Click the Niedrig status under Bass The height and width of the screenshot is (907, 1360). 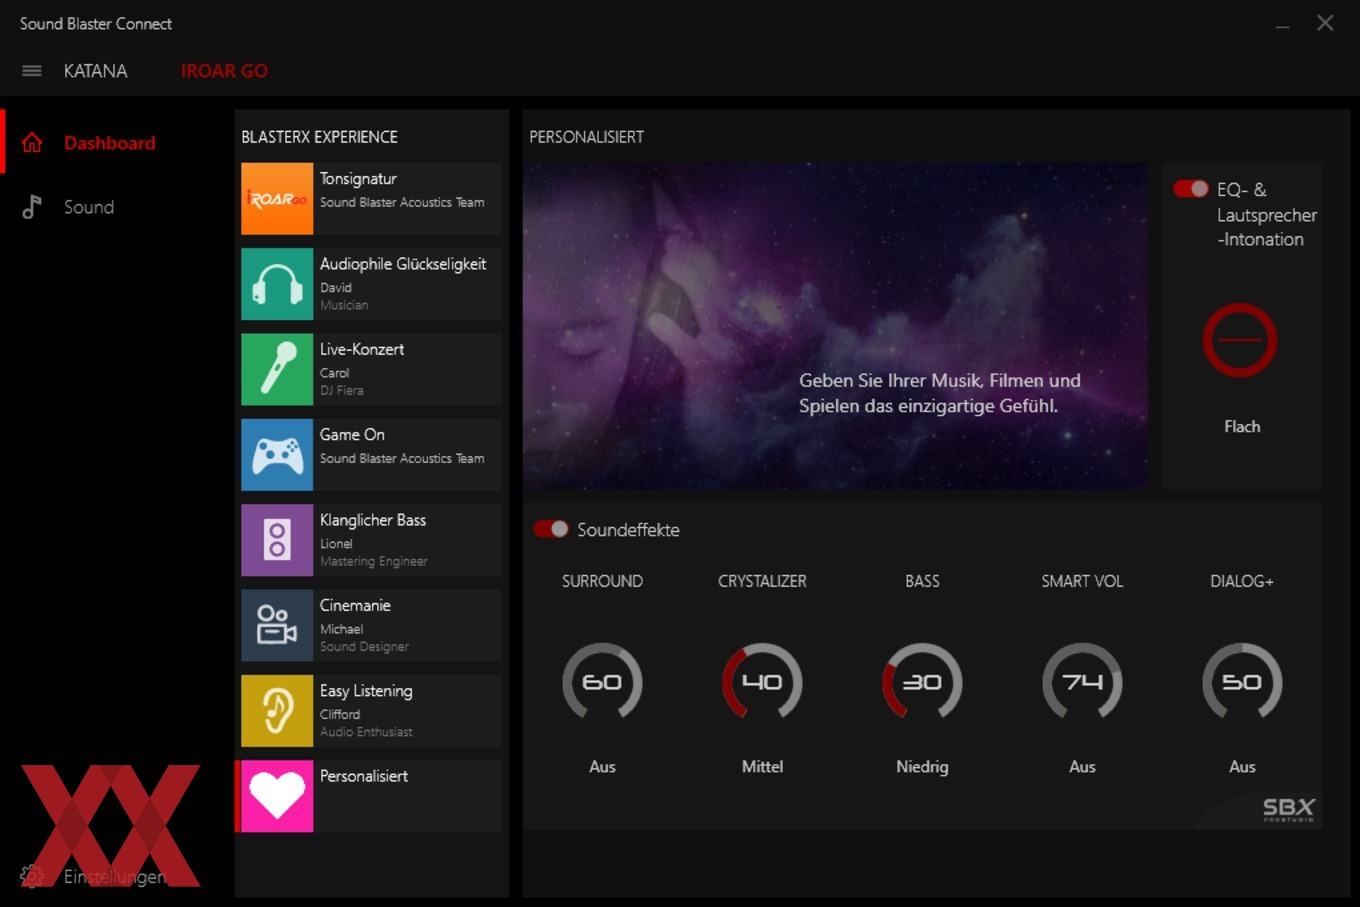(x=922, y=767)
